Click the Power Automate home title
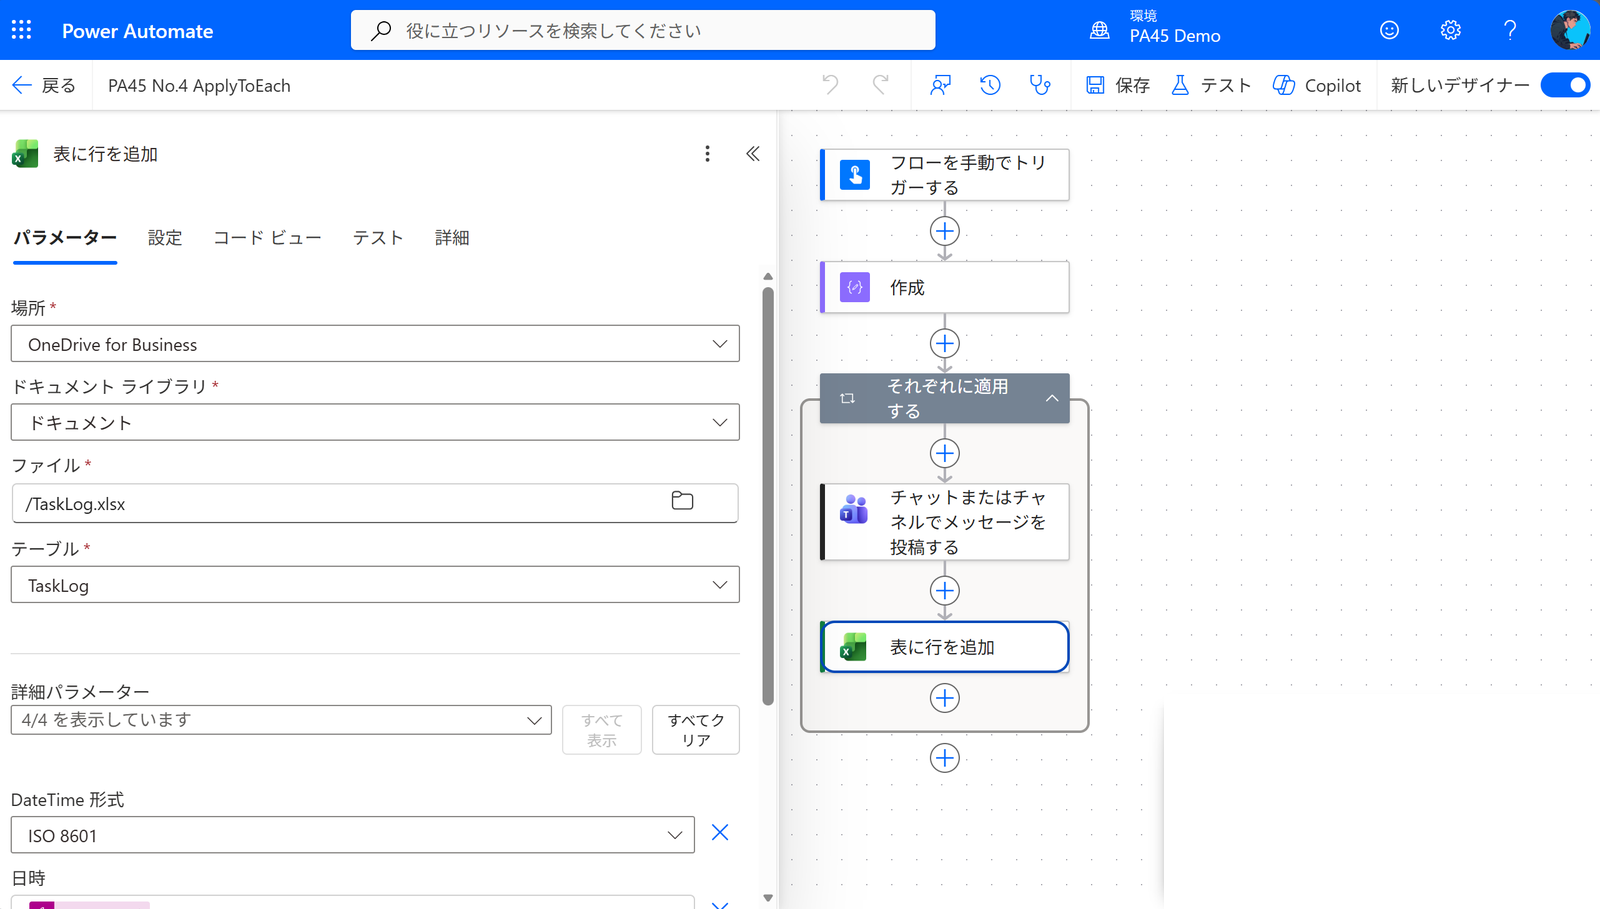This screenshot has width=1600, height=909. point(138,31)
